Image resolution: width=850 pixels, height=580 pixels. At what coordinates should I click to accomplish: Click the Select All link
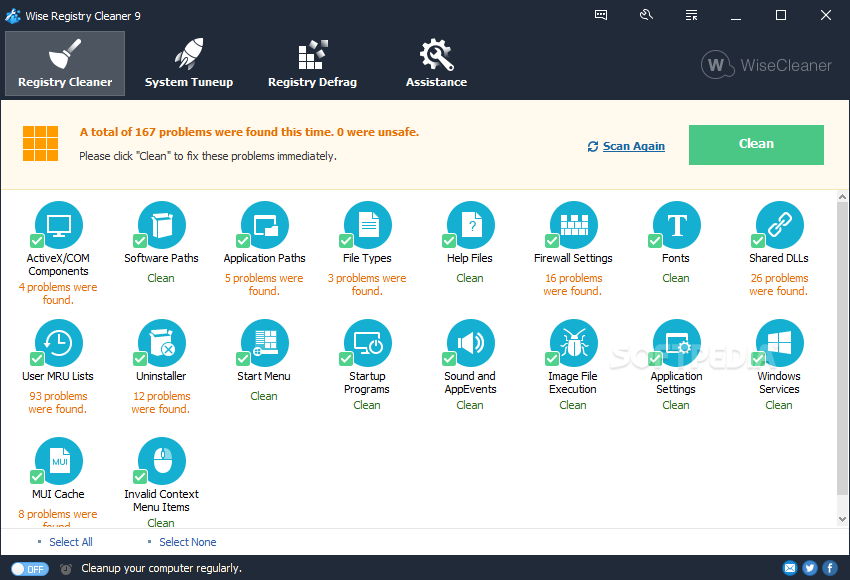pos(70,542)
